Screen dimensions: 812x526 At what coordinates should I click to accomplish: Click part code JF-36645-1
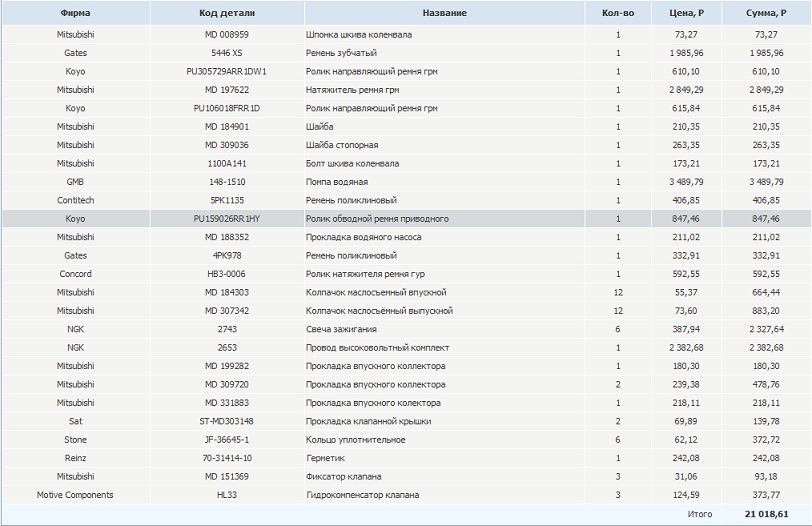pos(226,440)
